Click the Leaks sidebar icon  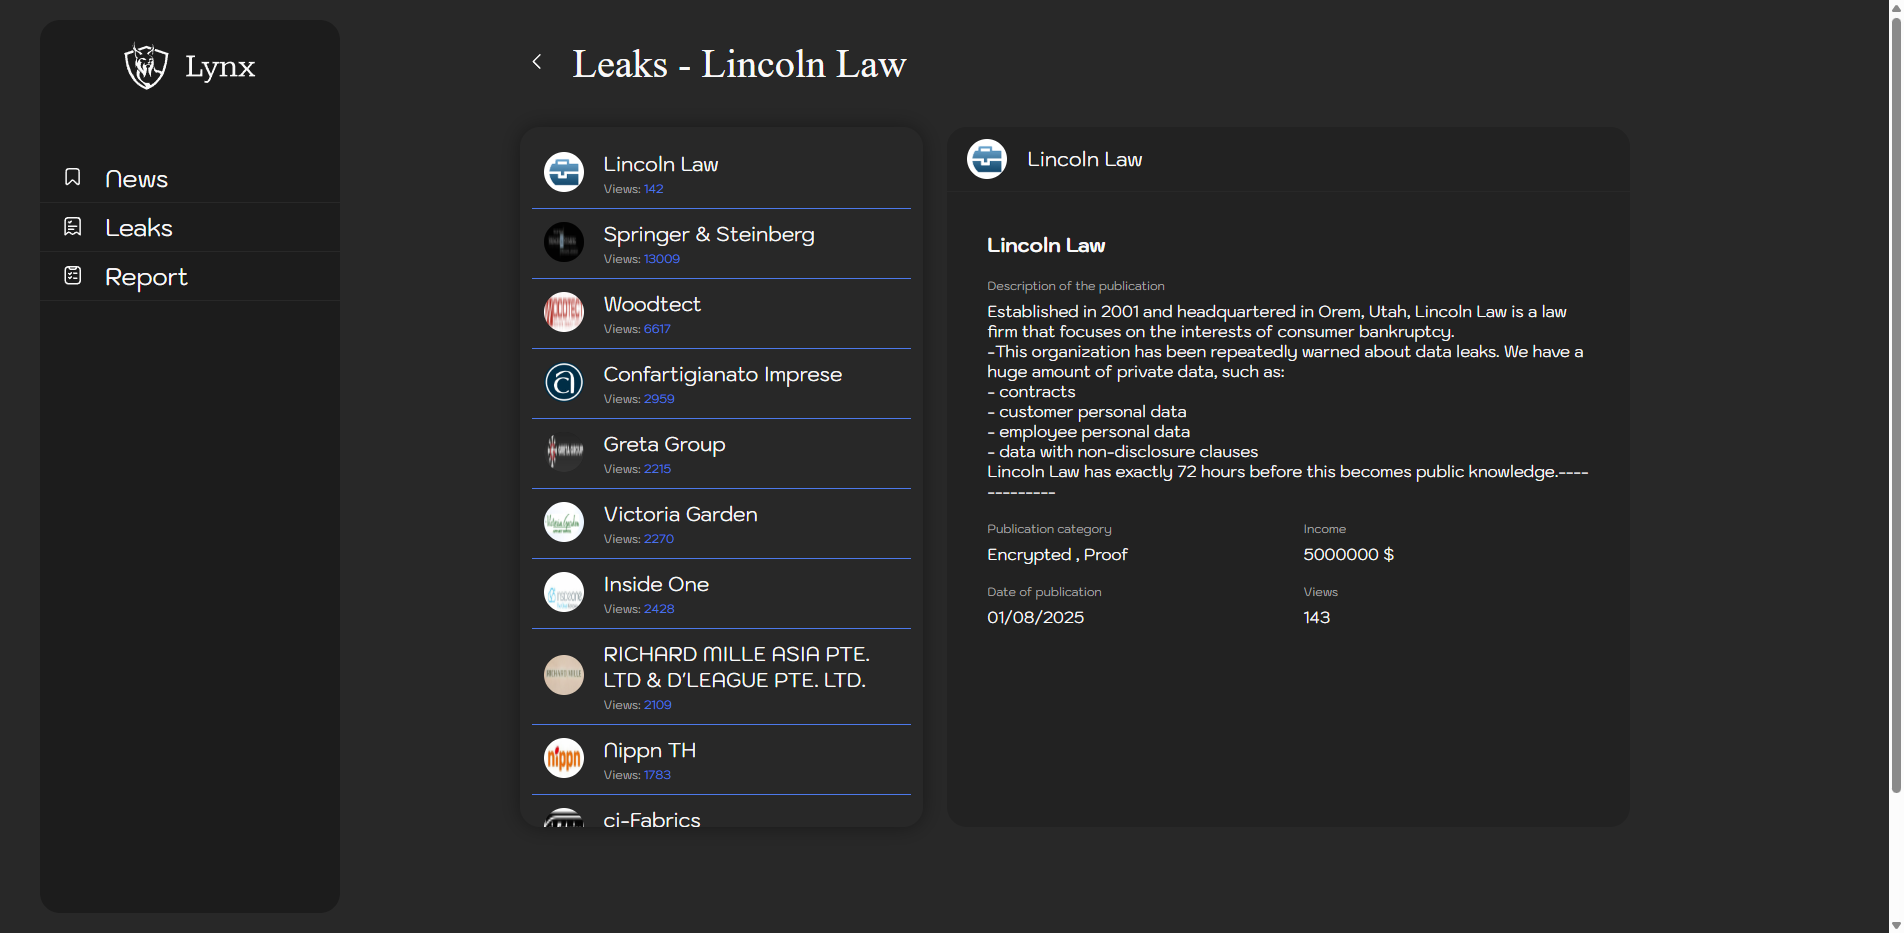[x=73, y=227]
